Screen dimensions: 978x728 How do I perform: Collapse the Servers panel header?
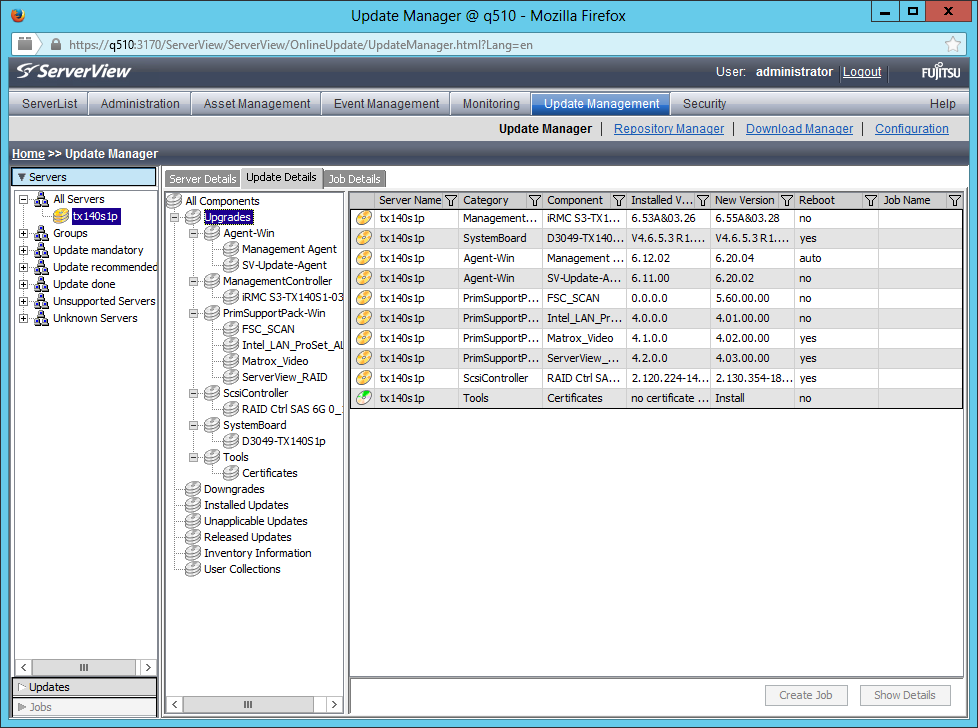tap(84, 177)
